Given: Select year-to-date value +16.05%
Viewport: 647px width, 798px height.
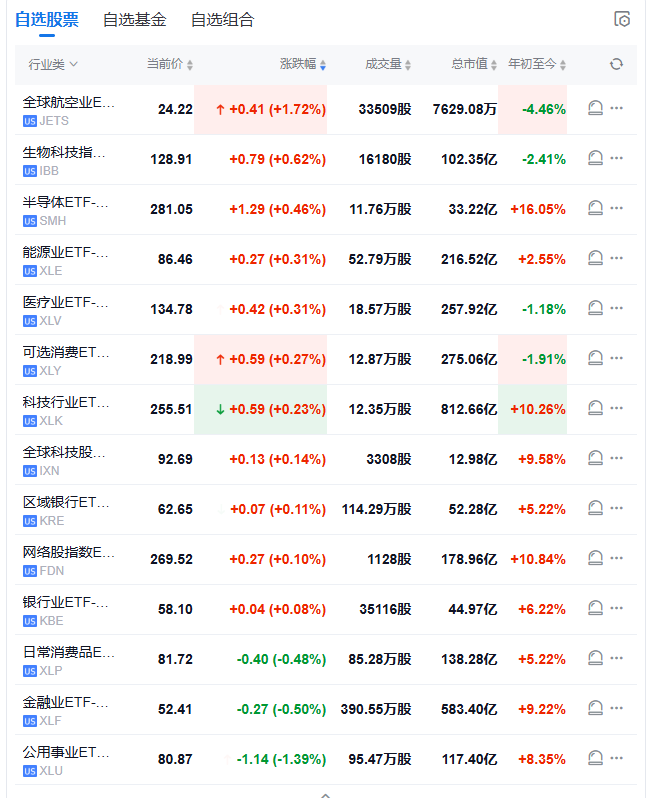Looking at the screenshot, I should [x=538, y=209].
